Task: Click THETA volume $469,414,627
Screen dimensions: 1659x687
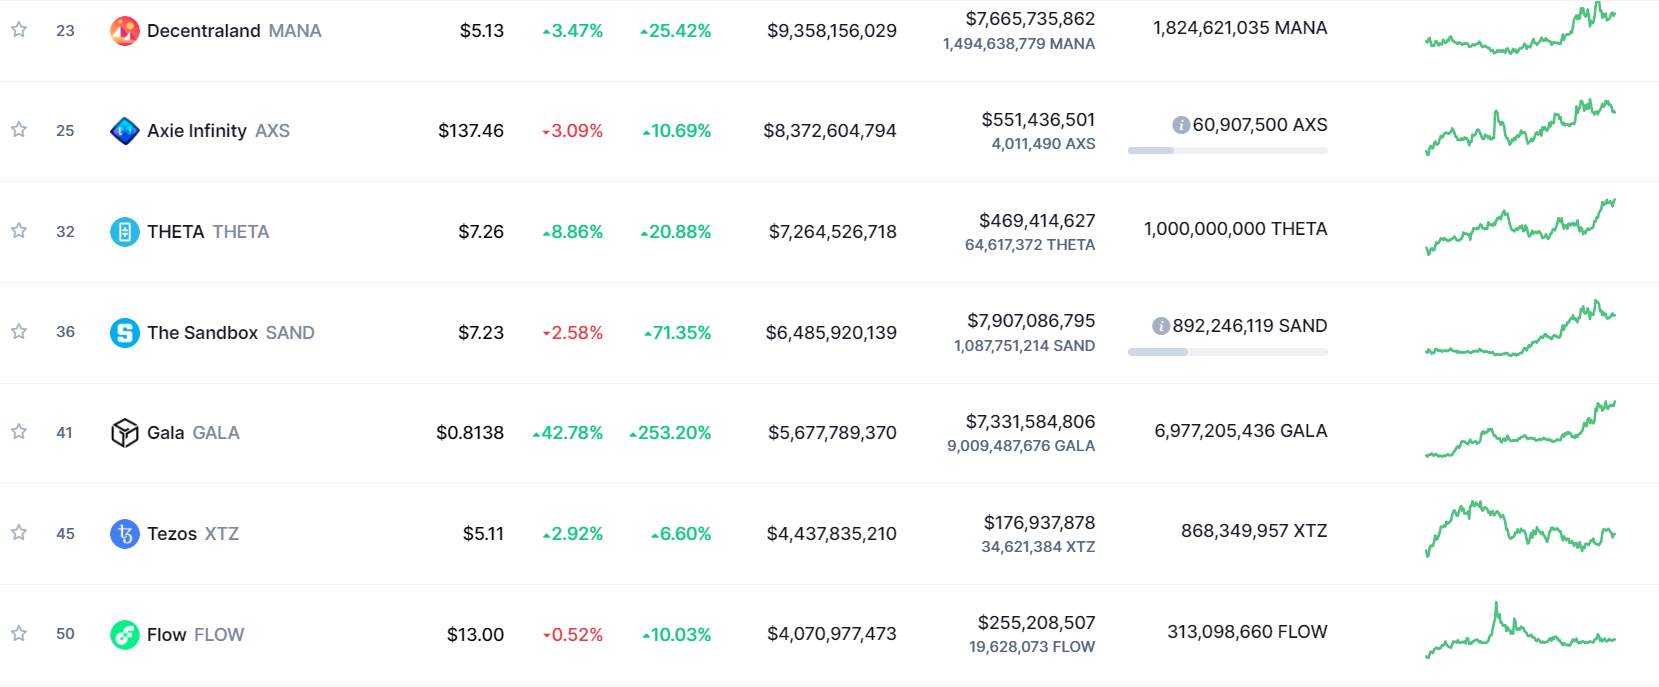Action: [1037, 221]
